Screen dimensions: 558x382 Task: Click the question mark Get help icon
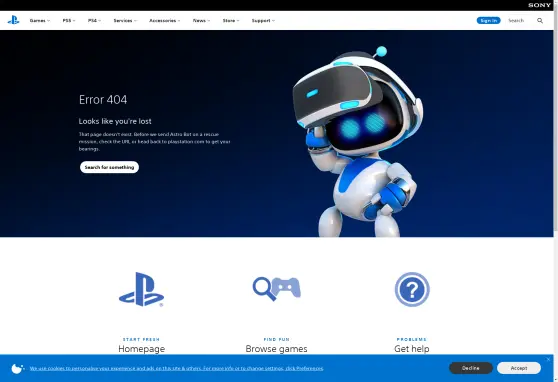(x=412, y=289)
